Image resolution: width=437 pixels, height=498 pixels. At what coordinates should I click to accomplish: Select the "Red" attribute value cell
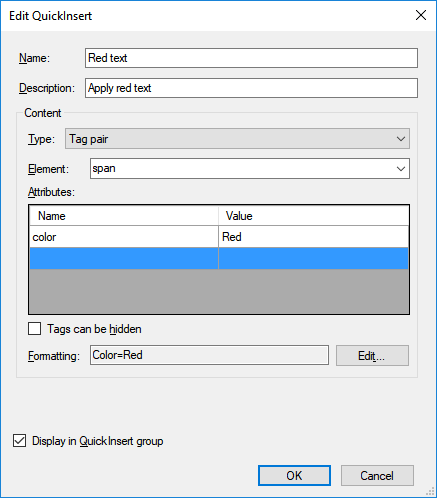[x=313, y=237]
